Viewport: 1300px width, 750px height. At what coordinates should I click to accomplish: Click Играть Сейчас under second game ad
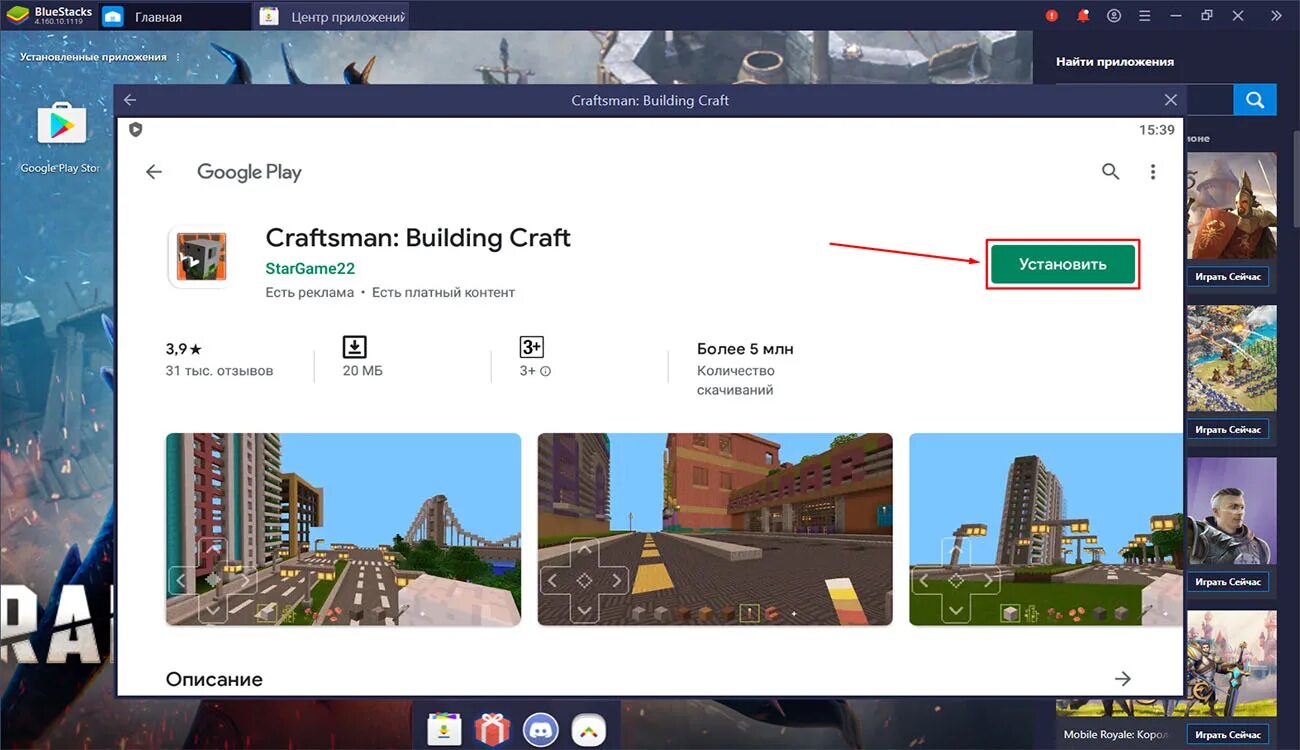coord(1229,429)
